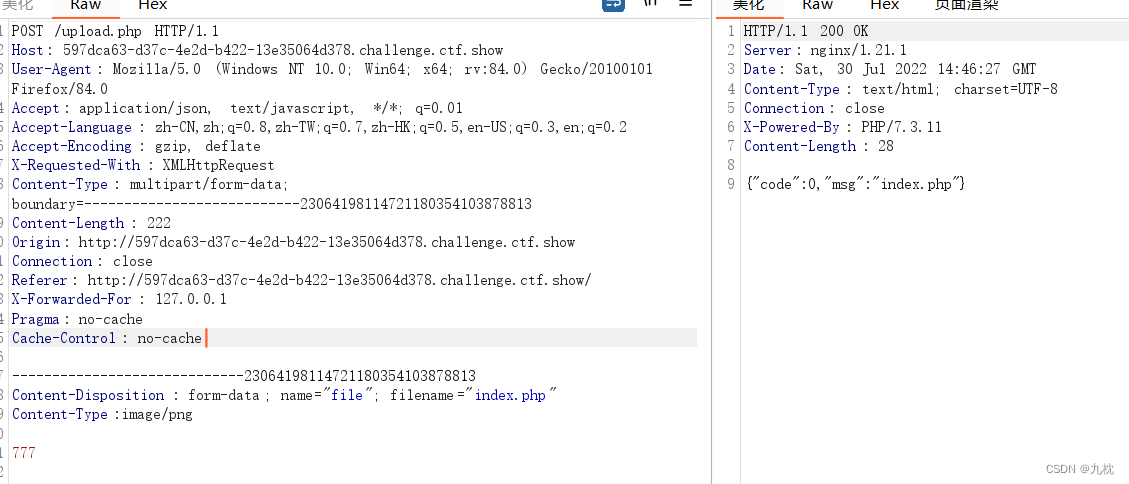
Task: Click the X-Requested-With: XMLHttpRequest line
Action: (x=143, y=165)
